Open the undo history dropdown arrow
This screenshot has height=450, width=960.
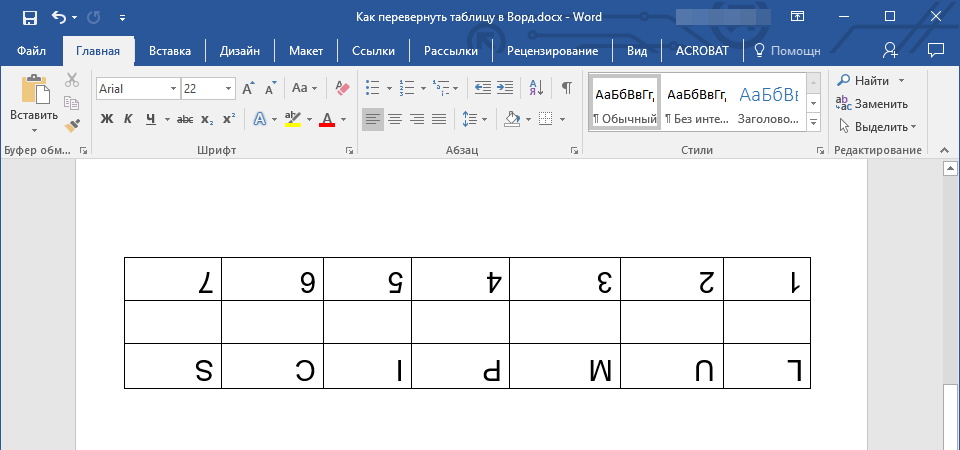click(75, 18)
